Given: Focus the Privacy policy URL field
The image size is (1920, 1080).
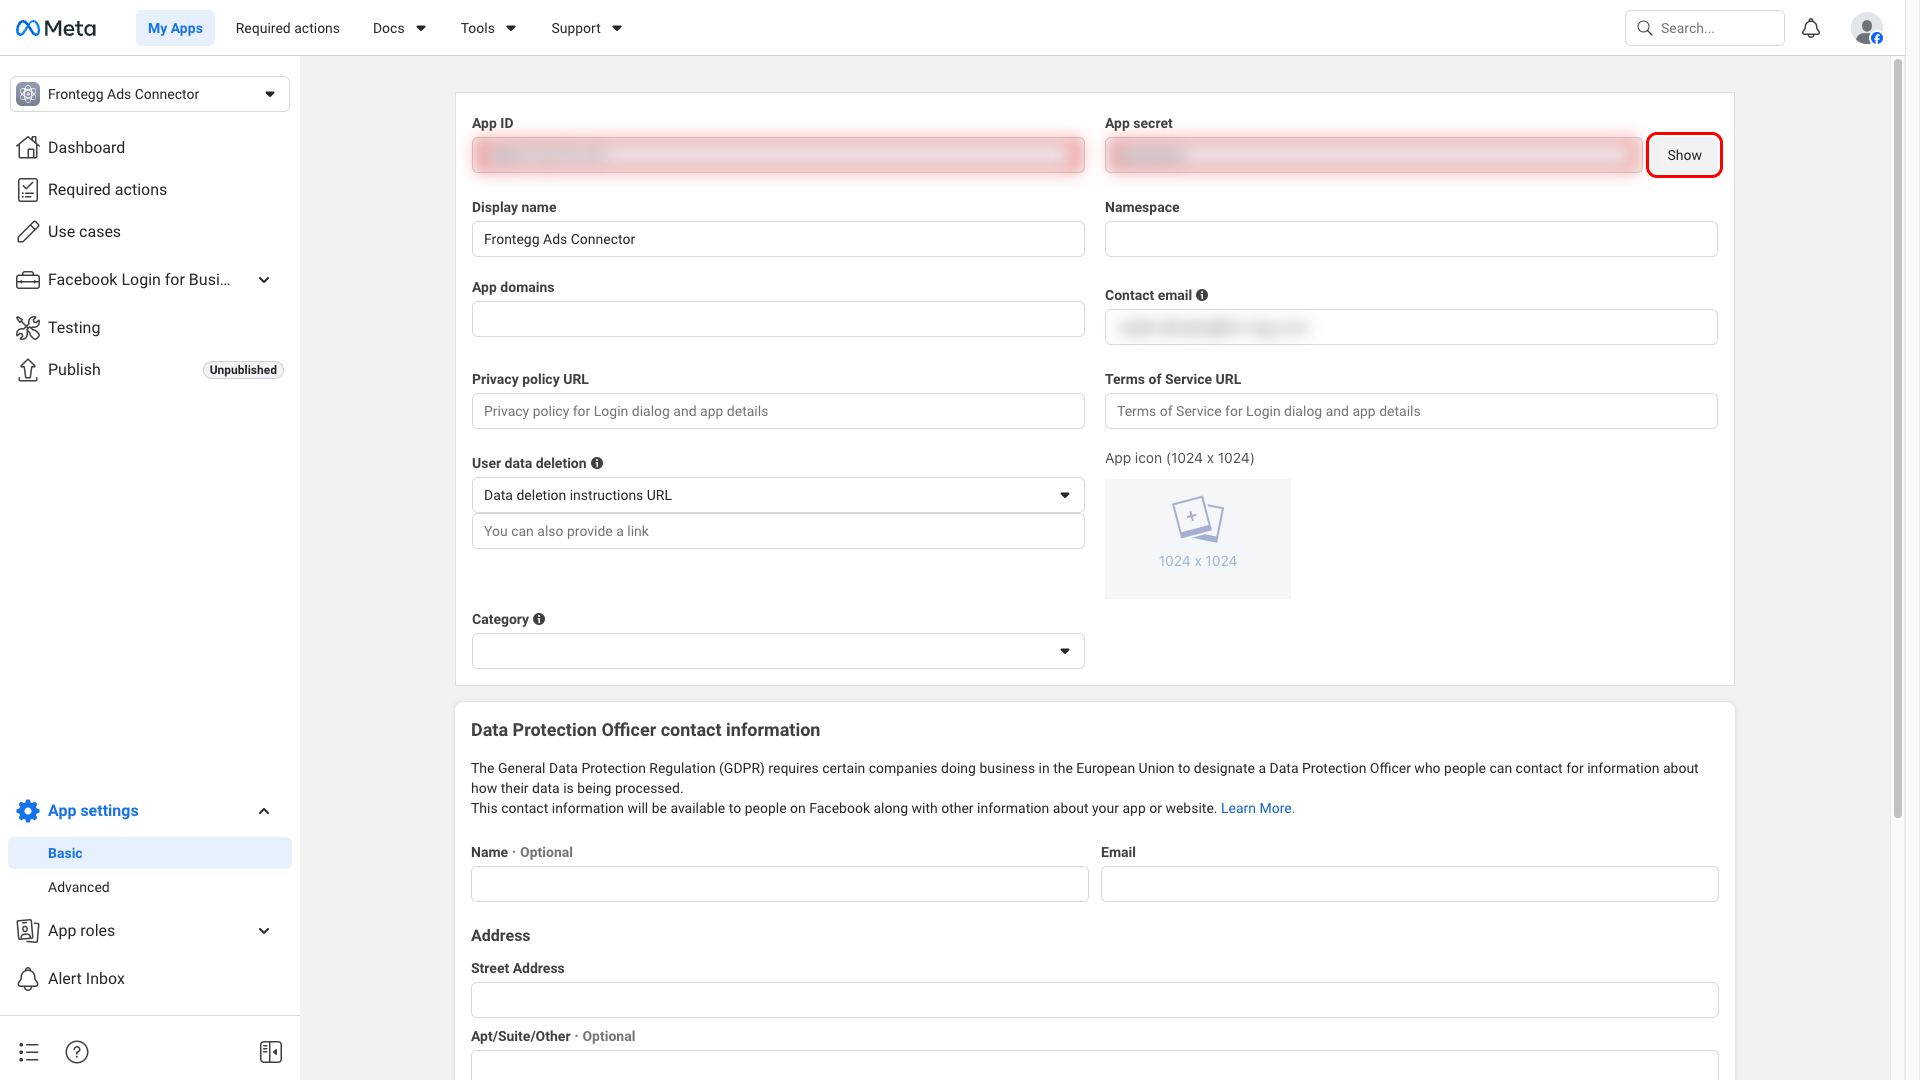Looking at the screenshot, I should click(x=778, y=411).
